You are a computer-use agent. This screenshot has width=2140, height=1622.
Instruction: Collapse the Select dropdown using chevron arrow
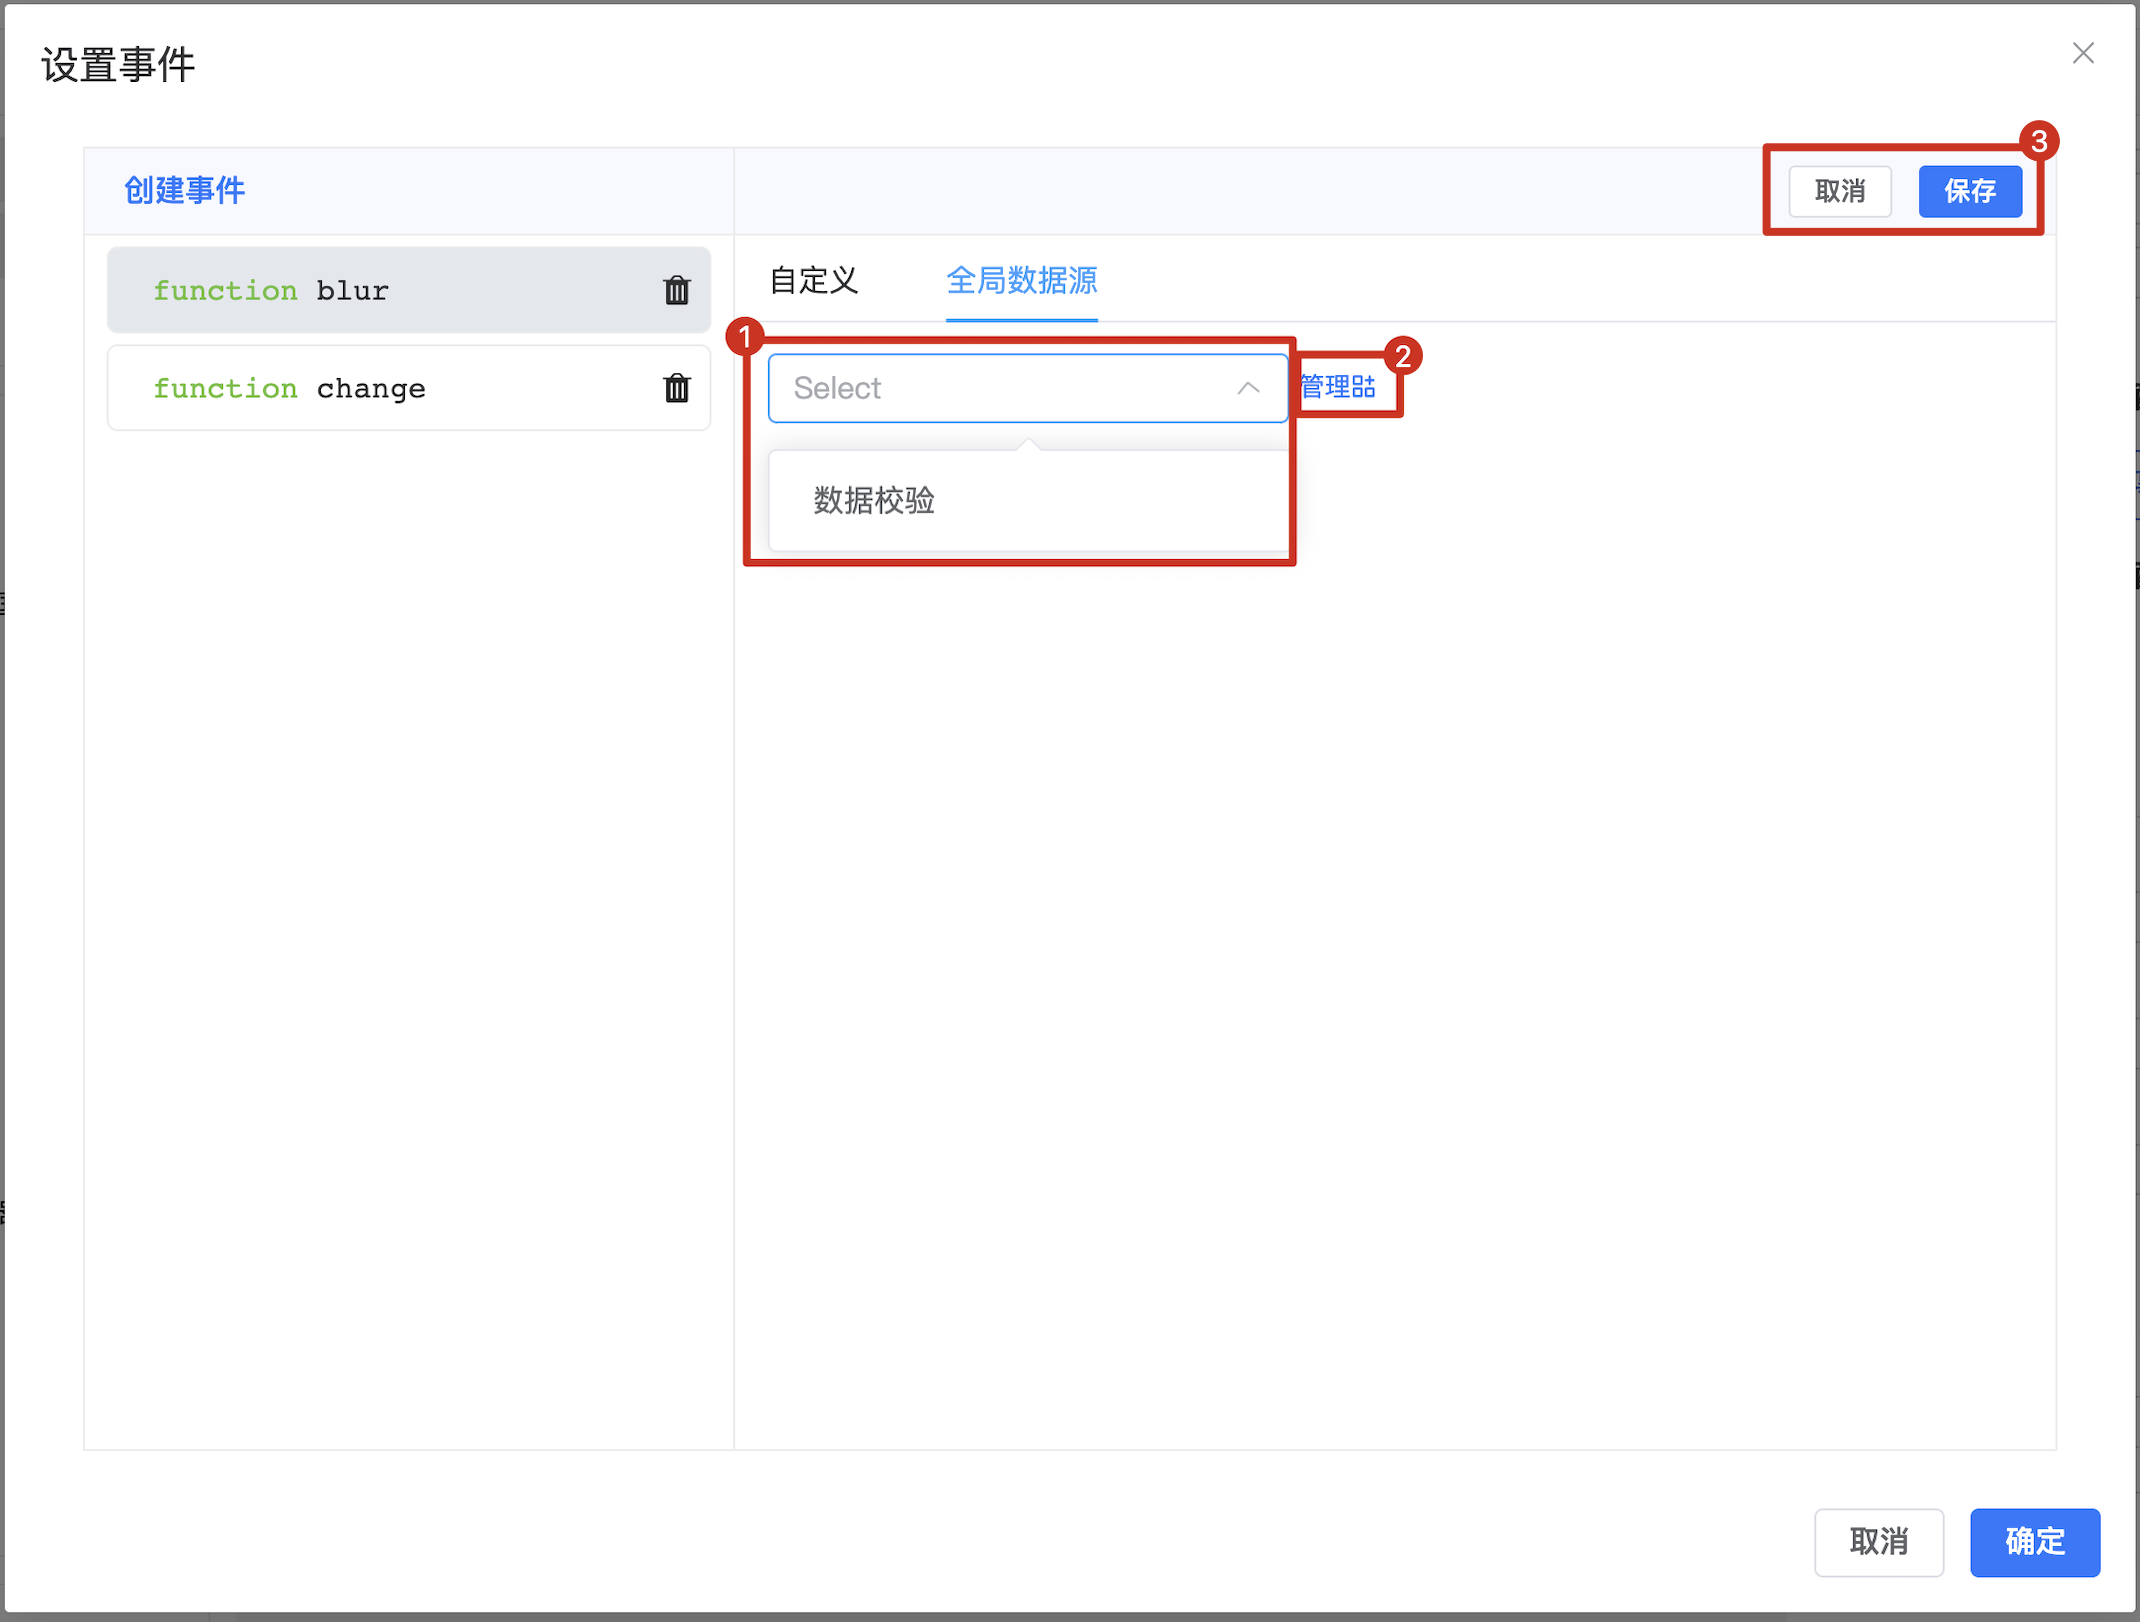[1248, 388]
